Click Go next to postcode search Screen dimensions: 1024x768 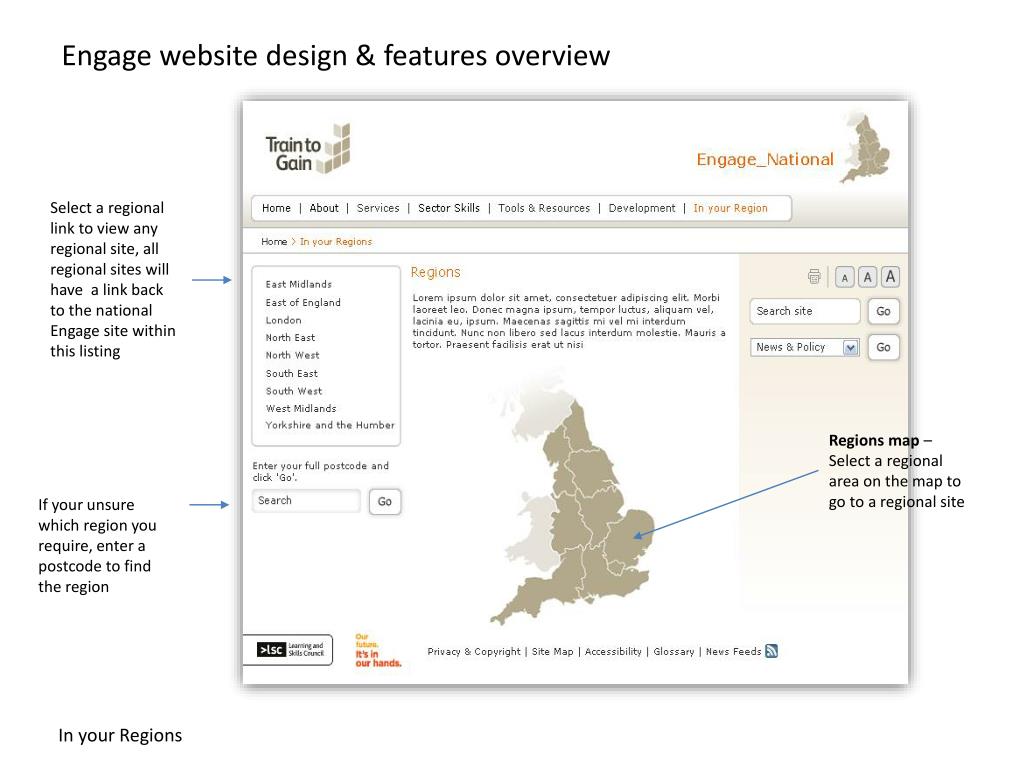[385, 502]
